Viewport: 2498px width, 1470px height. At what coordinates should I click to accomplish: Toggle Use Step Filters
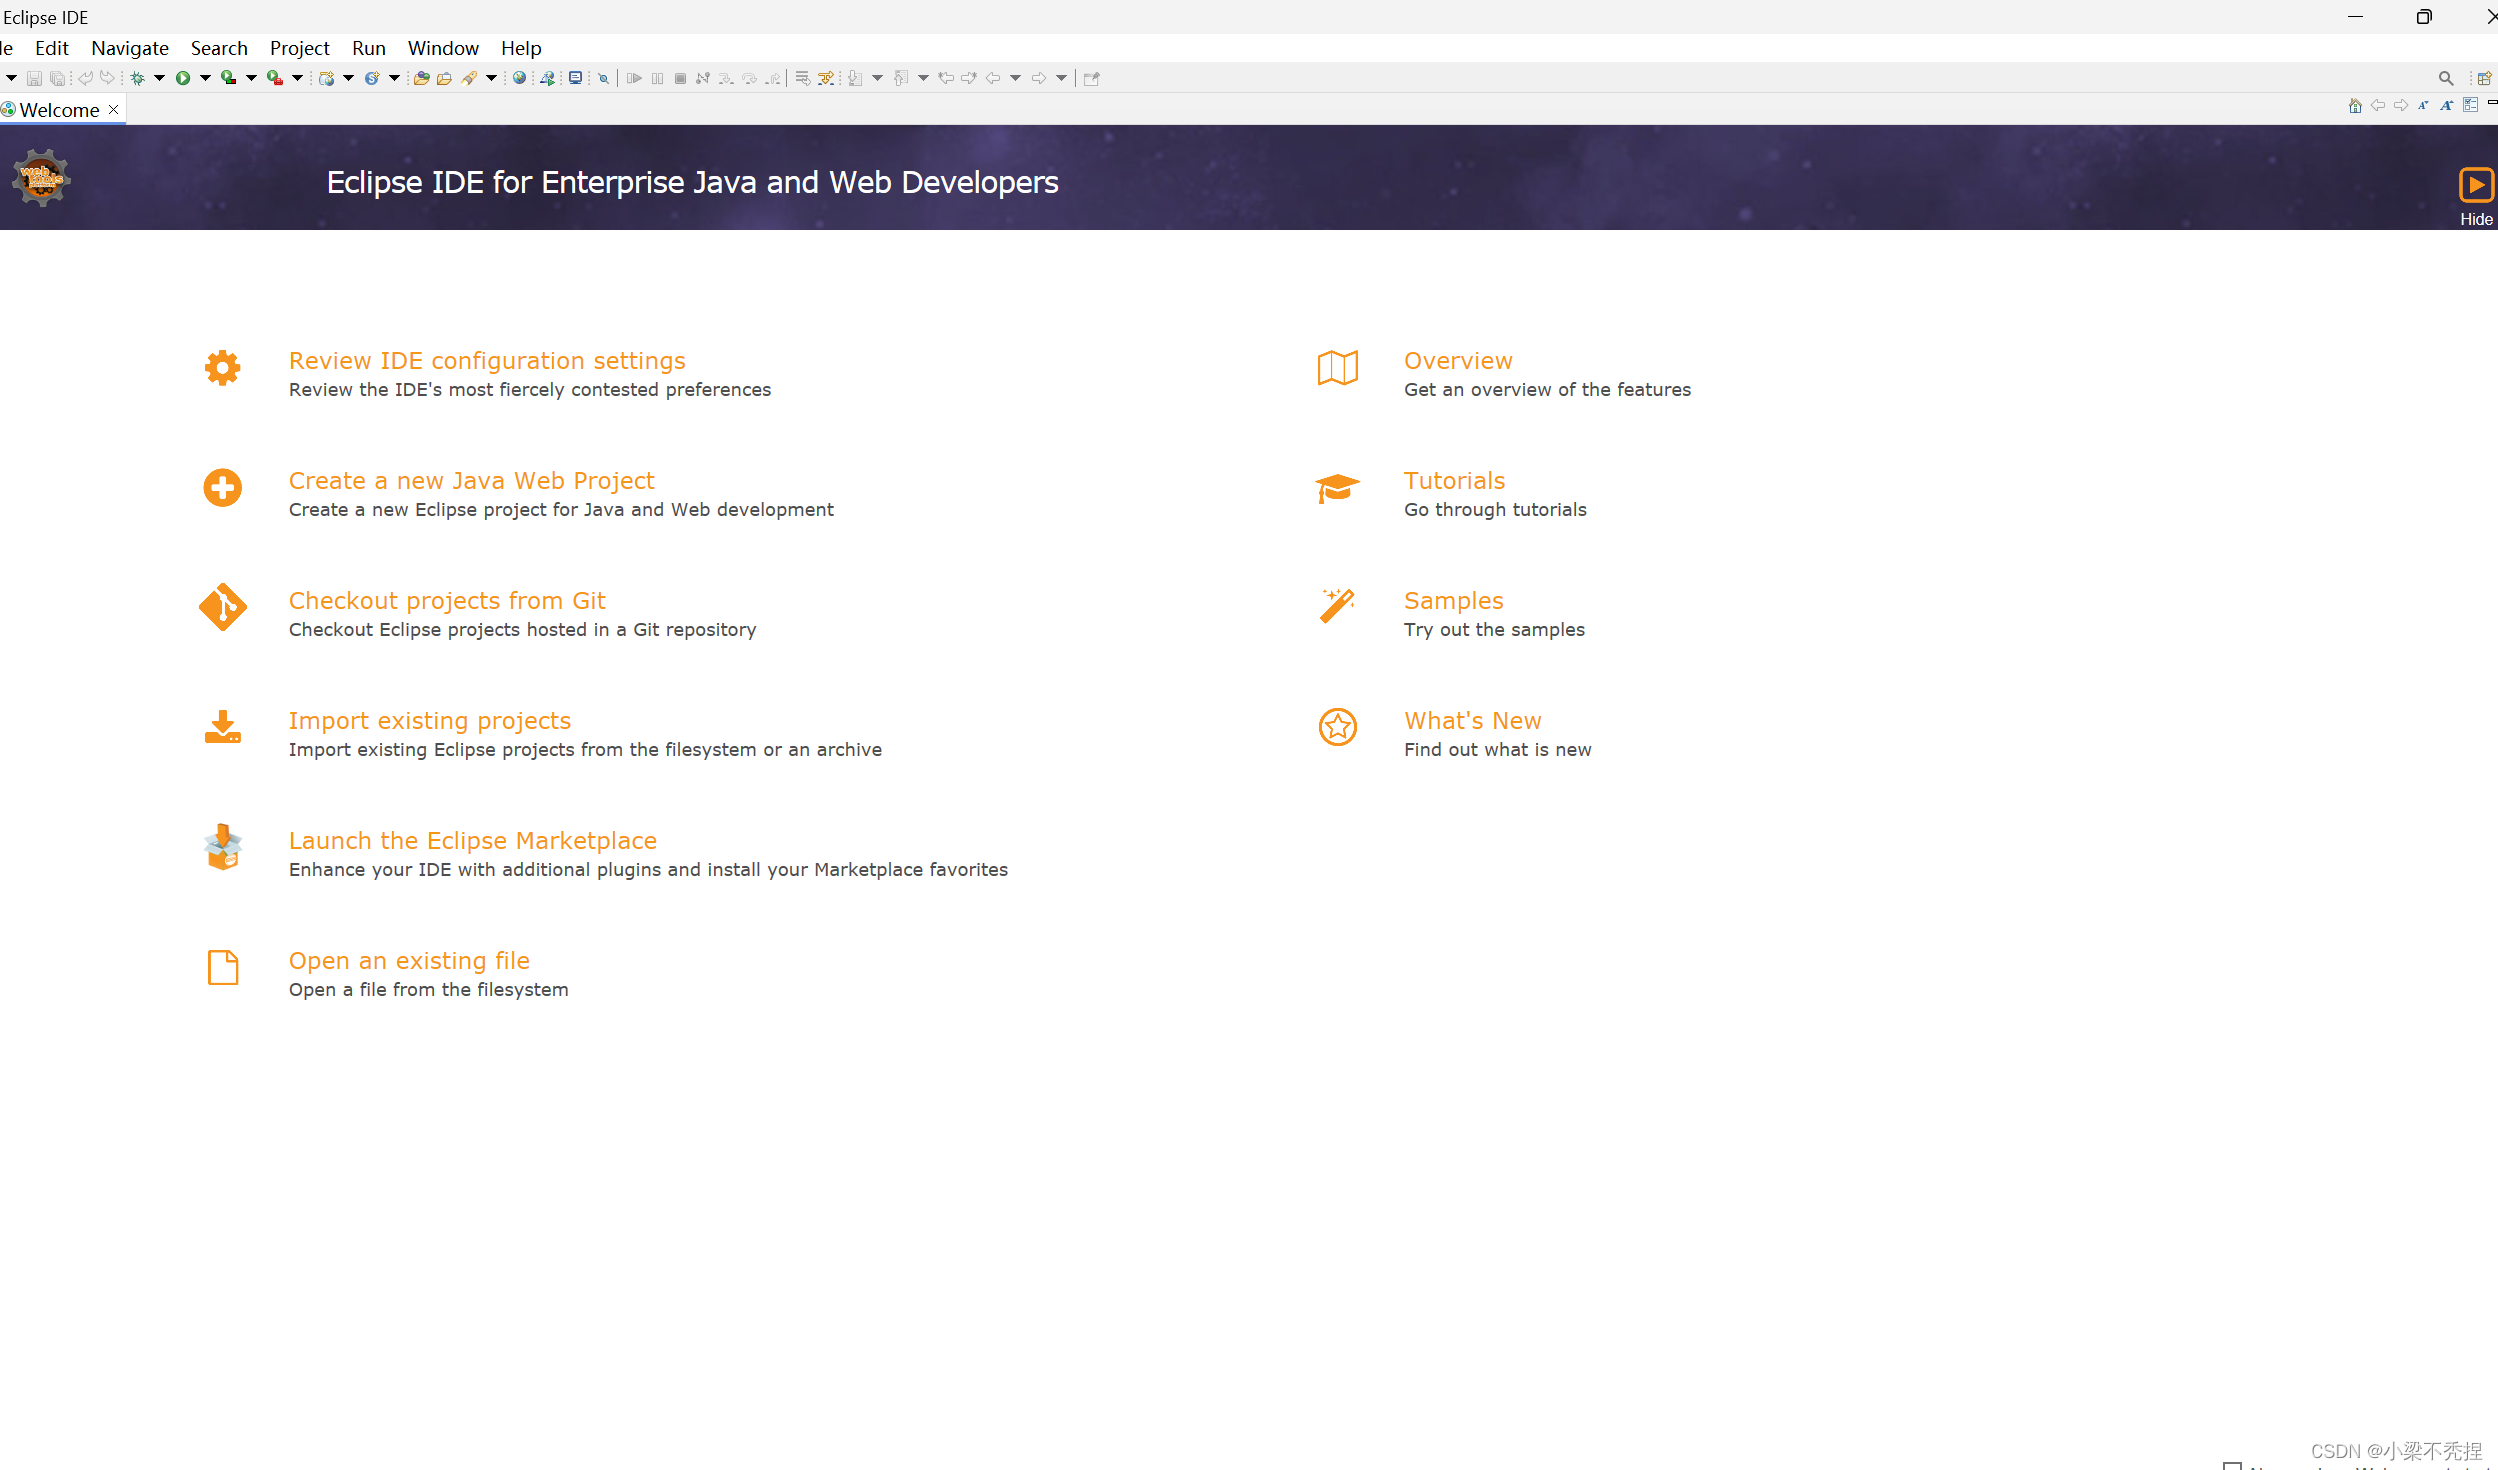click(825, 78)
